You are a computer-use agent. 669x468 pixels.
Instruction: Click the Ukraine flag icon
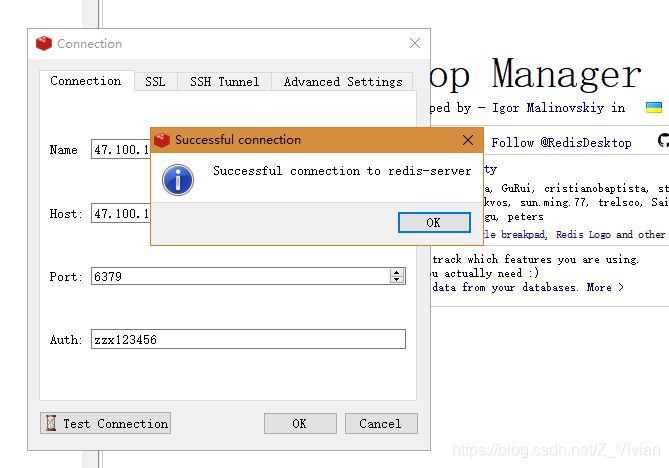click(x=654, y=107)
